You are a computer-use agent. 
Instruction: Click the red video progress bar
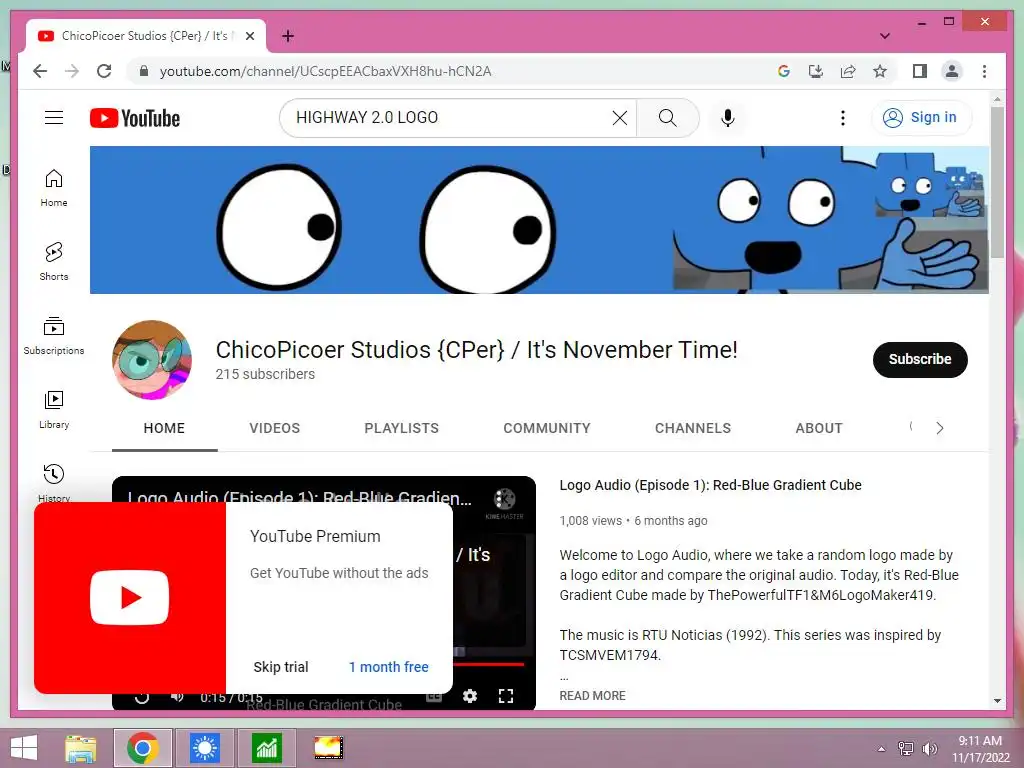click(488, 664)
